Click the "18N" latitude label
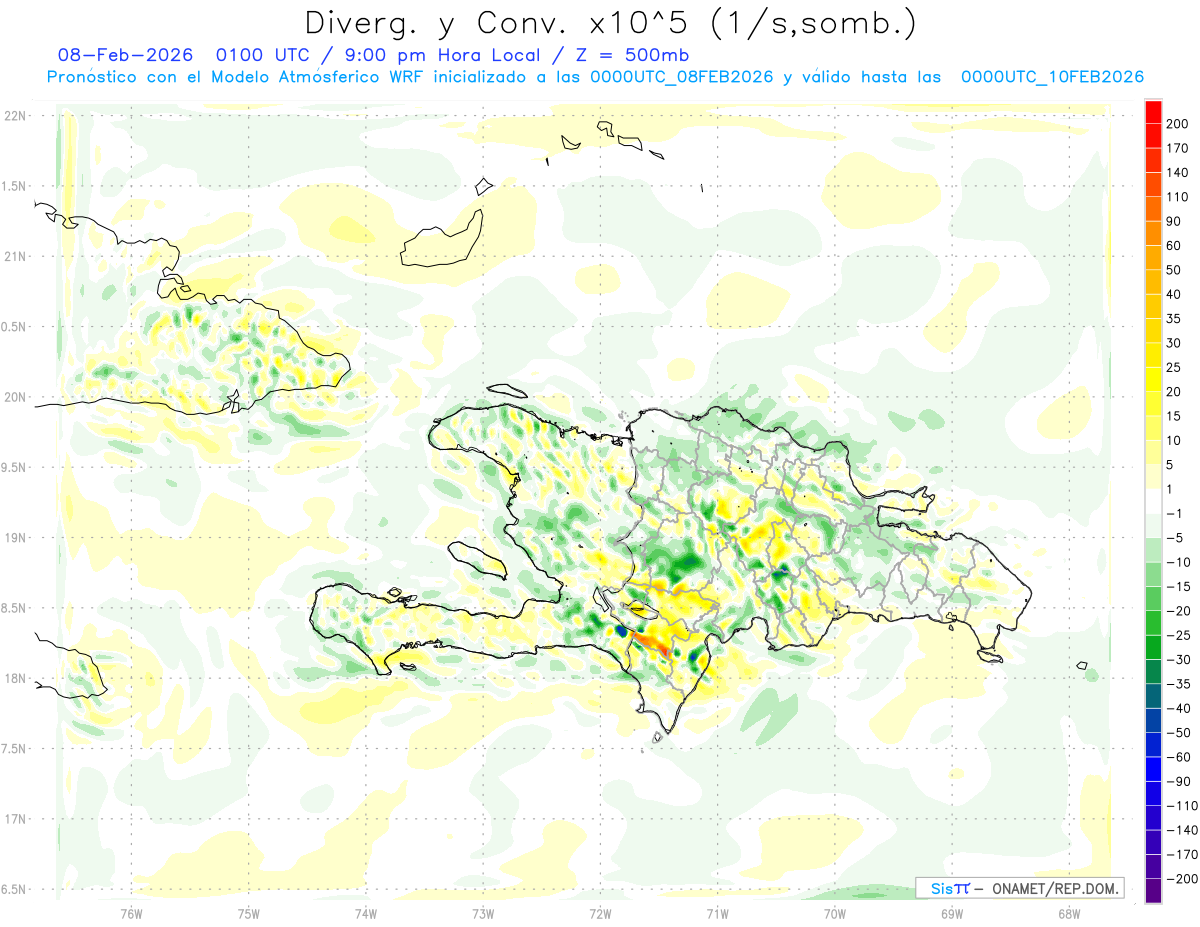This screenshot has height=927, width=1200. click(x=15, y=678)
